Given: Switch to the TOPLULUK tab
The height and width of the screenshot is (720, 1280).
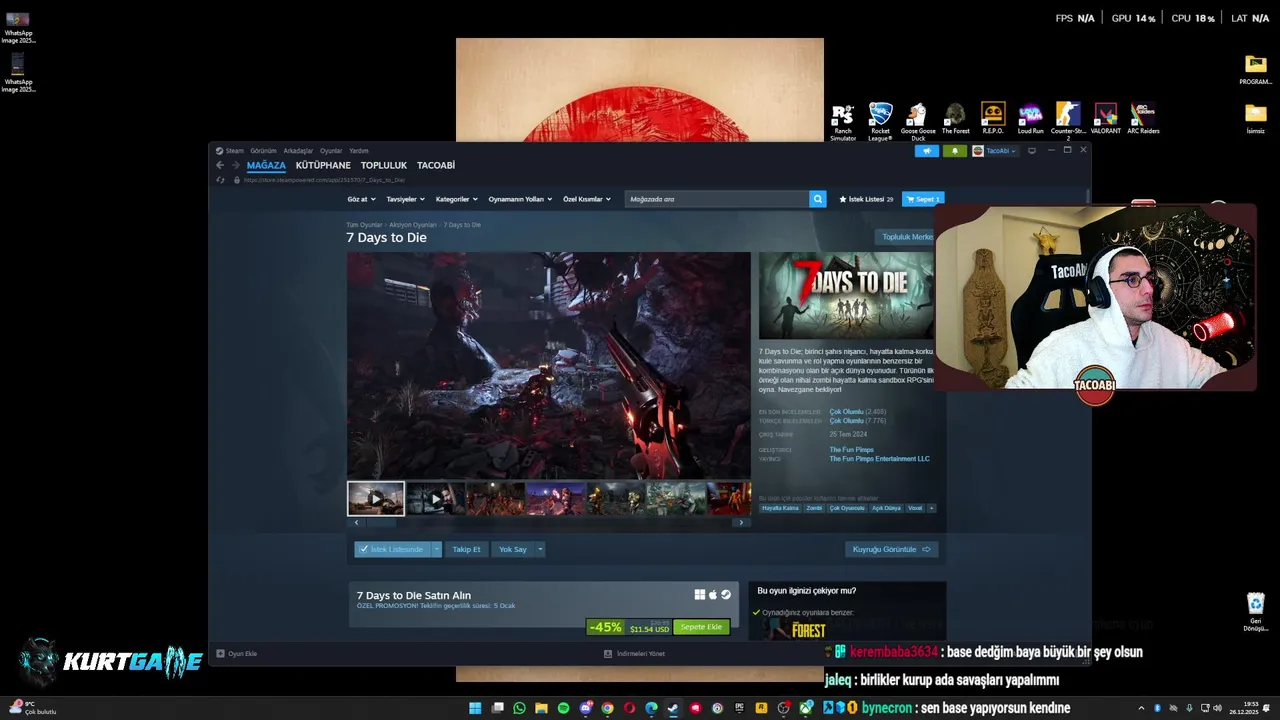Looking at the screenshot, I should coord(384,165).
